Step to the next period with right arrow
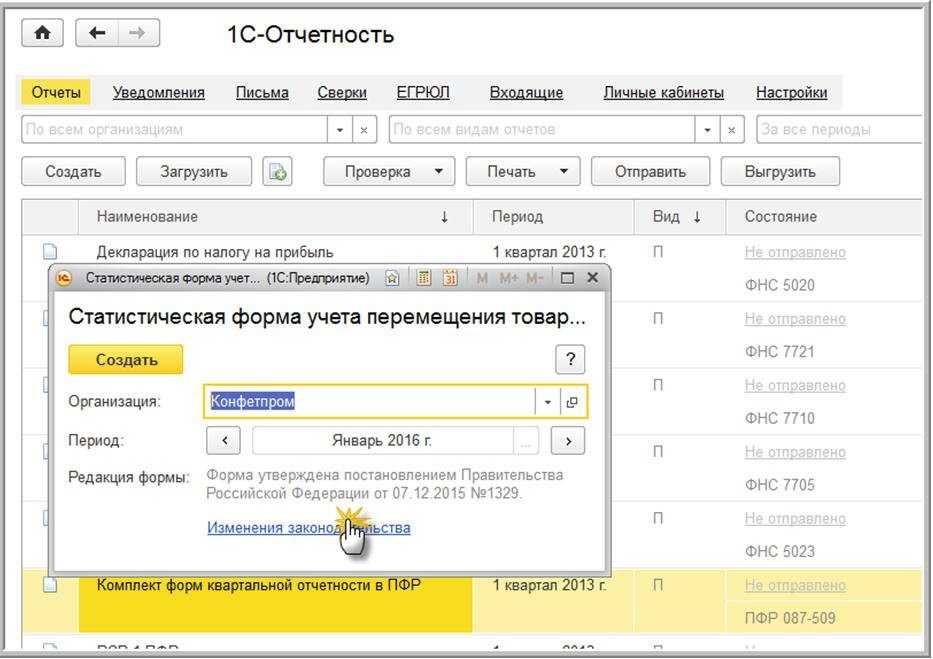 tap(568, 440)
